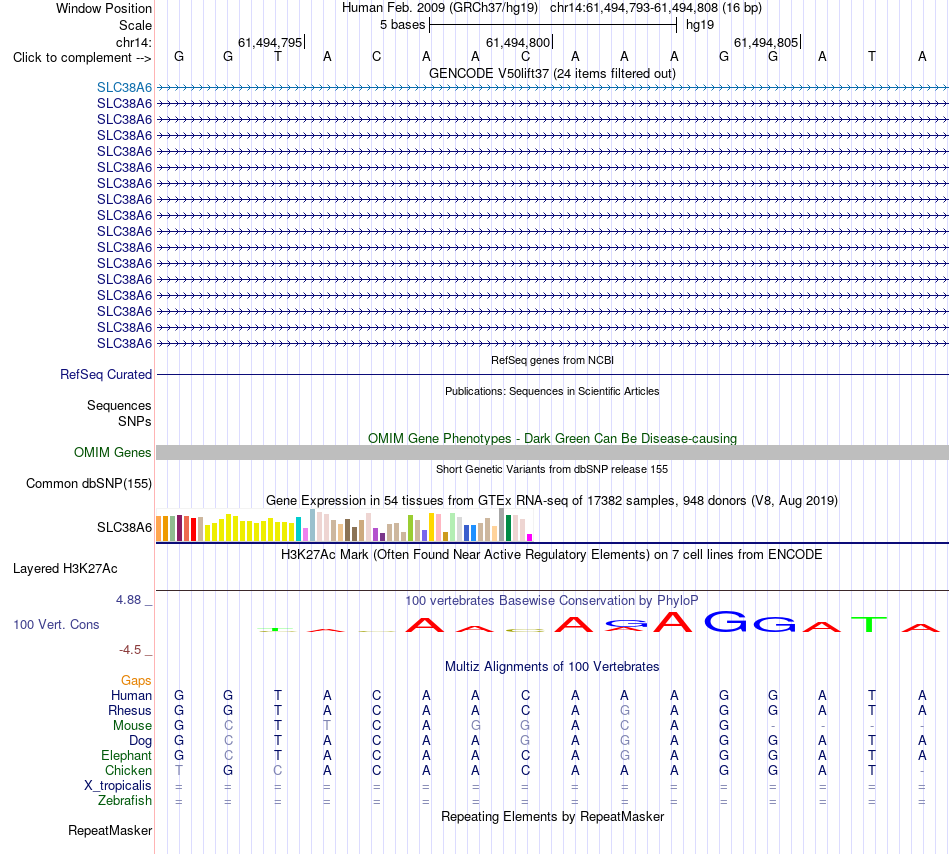The width and height of the screenshot is (950, 854).
Task: Click the 61,494,795 position marker
Action: pos(270,42)
